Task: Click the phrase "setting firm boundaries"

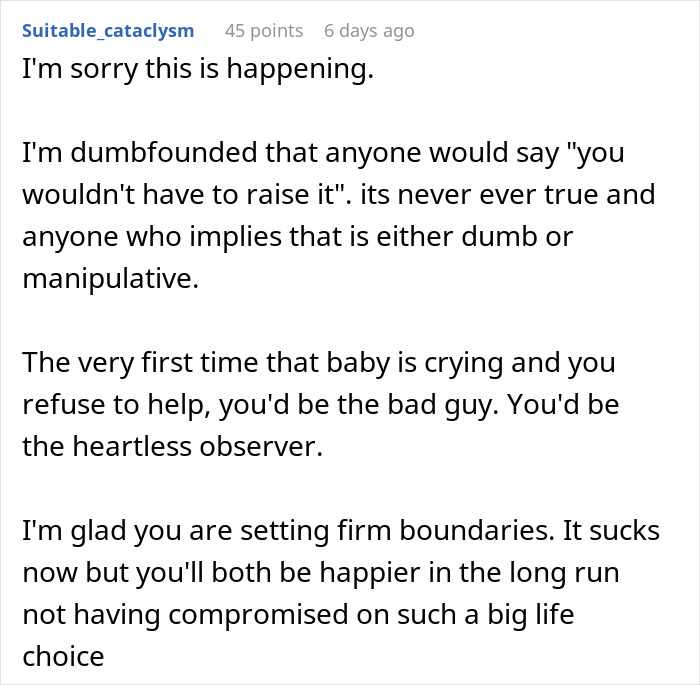Action: 395,530
